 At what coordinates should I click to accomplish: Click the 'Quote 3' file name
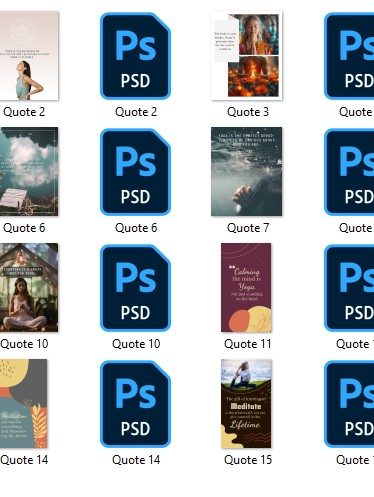pos(248,112)
